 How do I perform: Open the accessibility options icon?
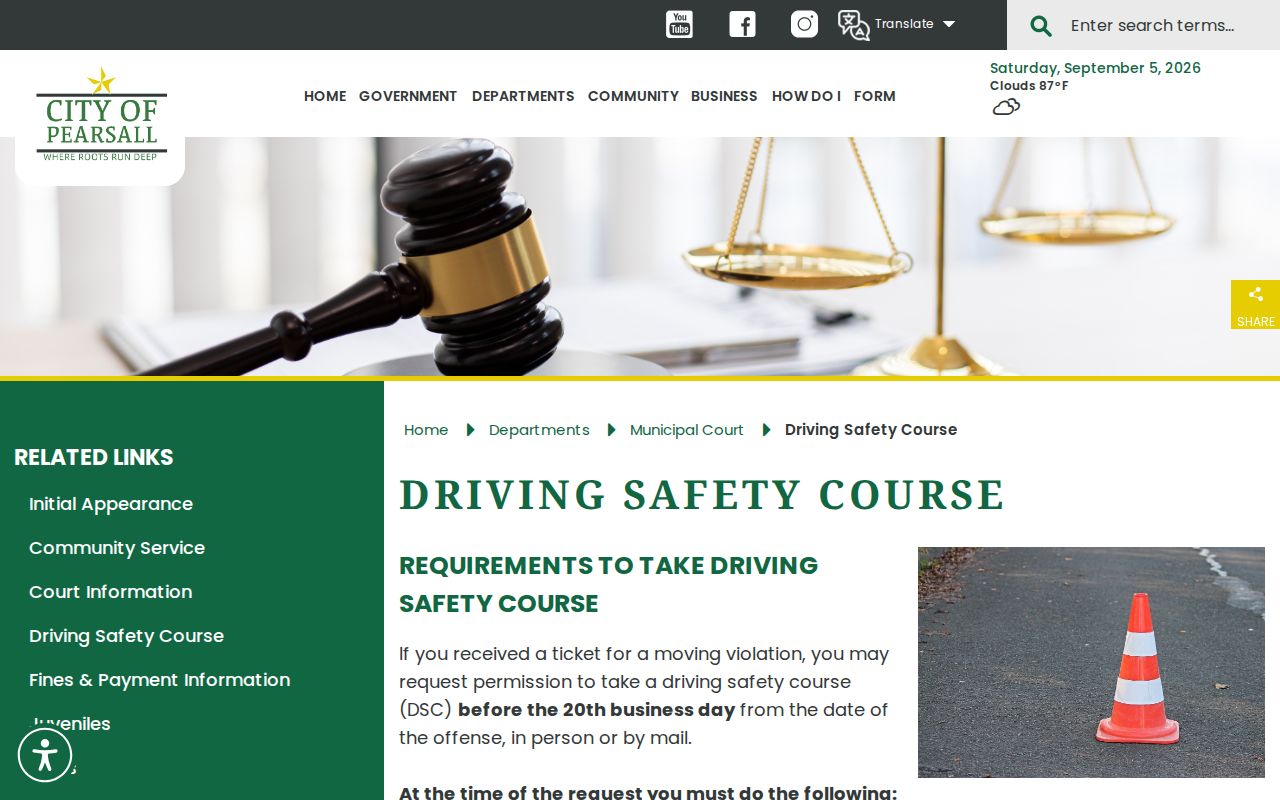click(45, 755)
